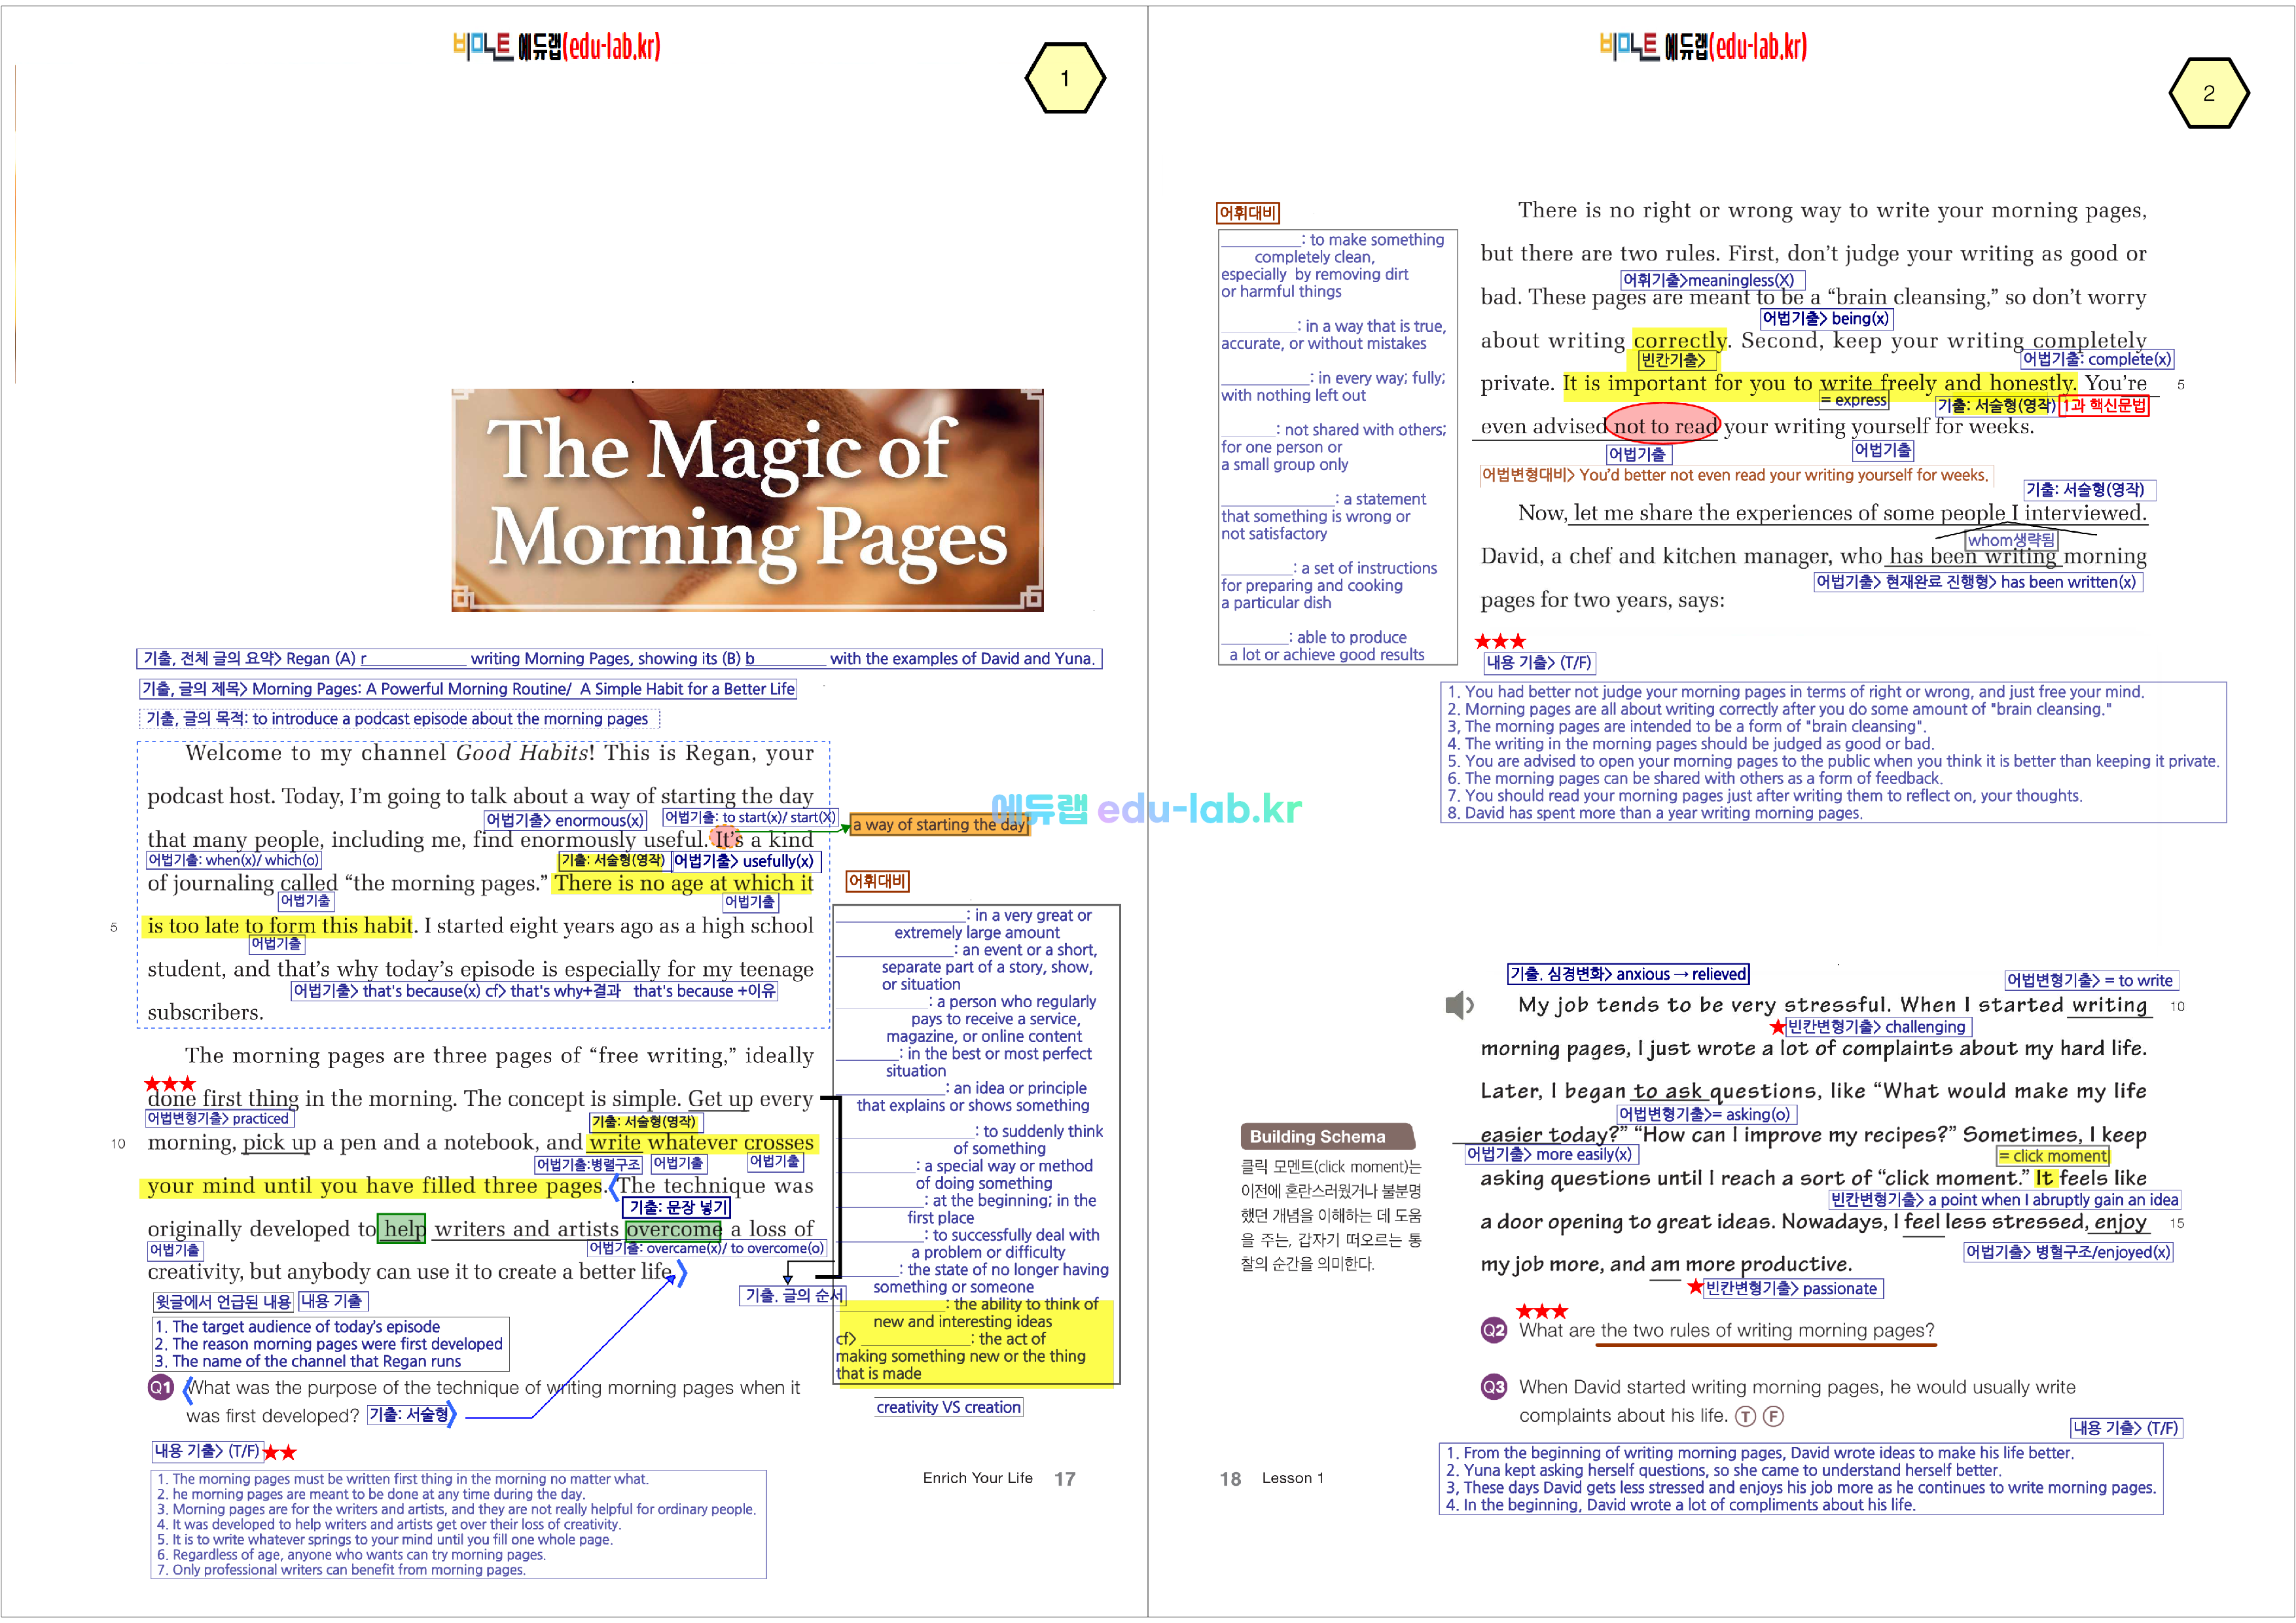Click the edu-lab.kr logo above the left page
Image resolution: width=2296 pixels, height=1623 pixels.
point(556,46)
